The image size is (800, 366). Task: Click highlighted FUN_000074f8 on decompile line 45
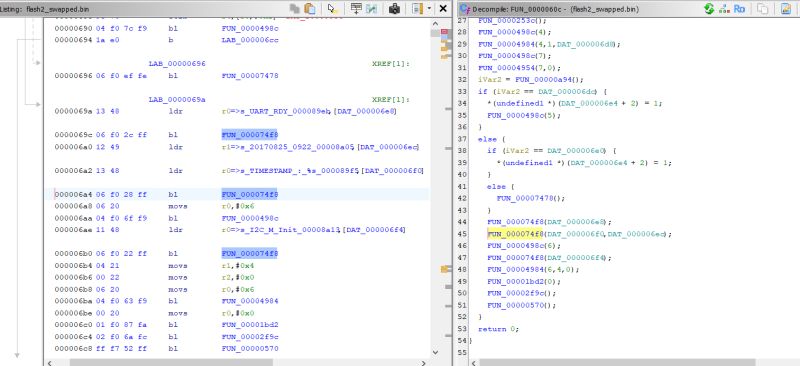pyautogui.click(x=516, y=234)
